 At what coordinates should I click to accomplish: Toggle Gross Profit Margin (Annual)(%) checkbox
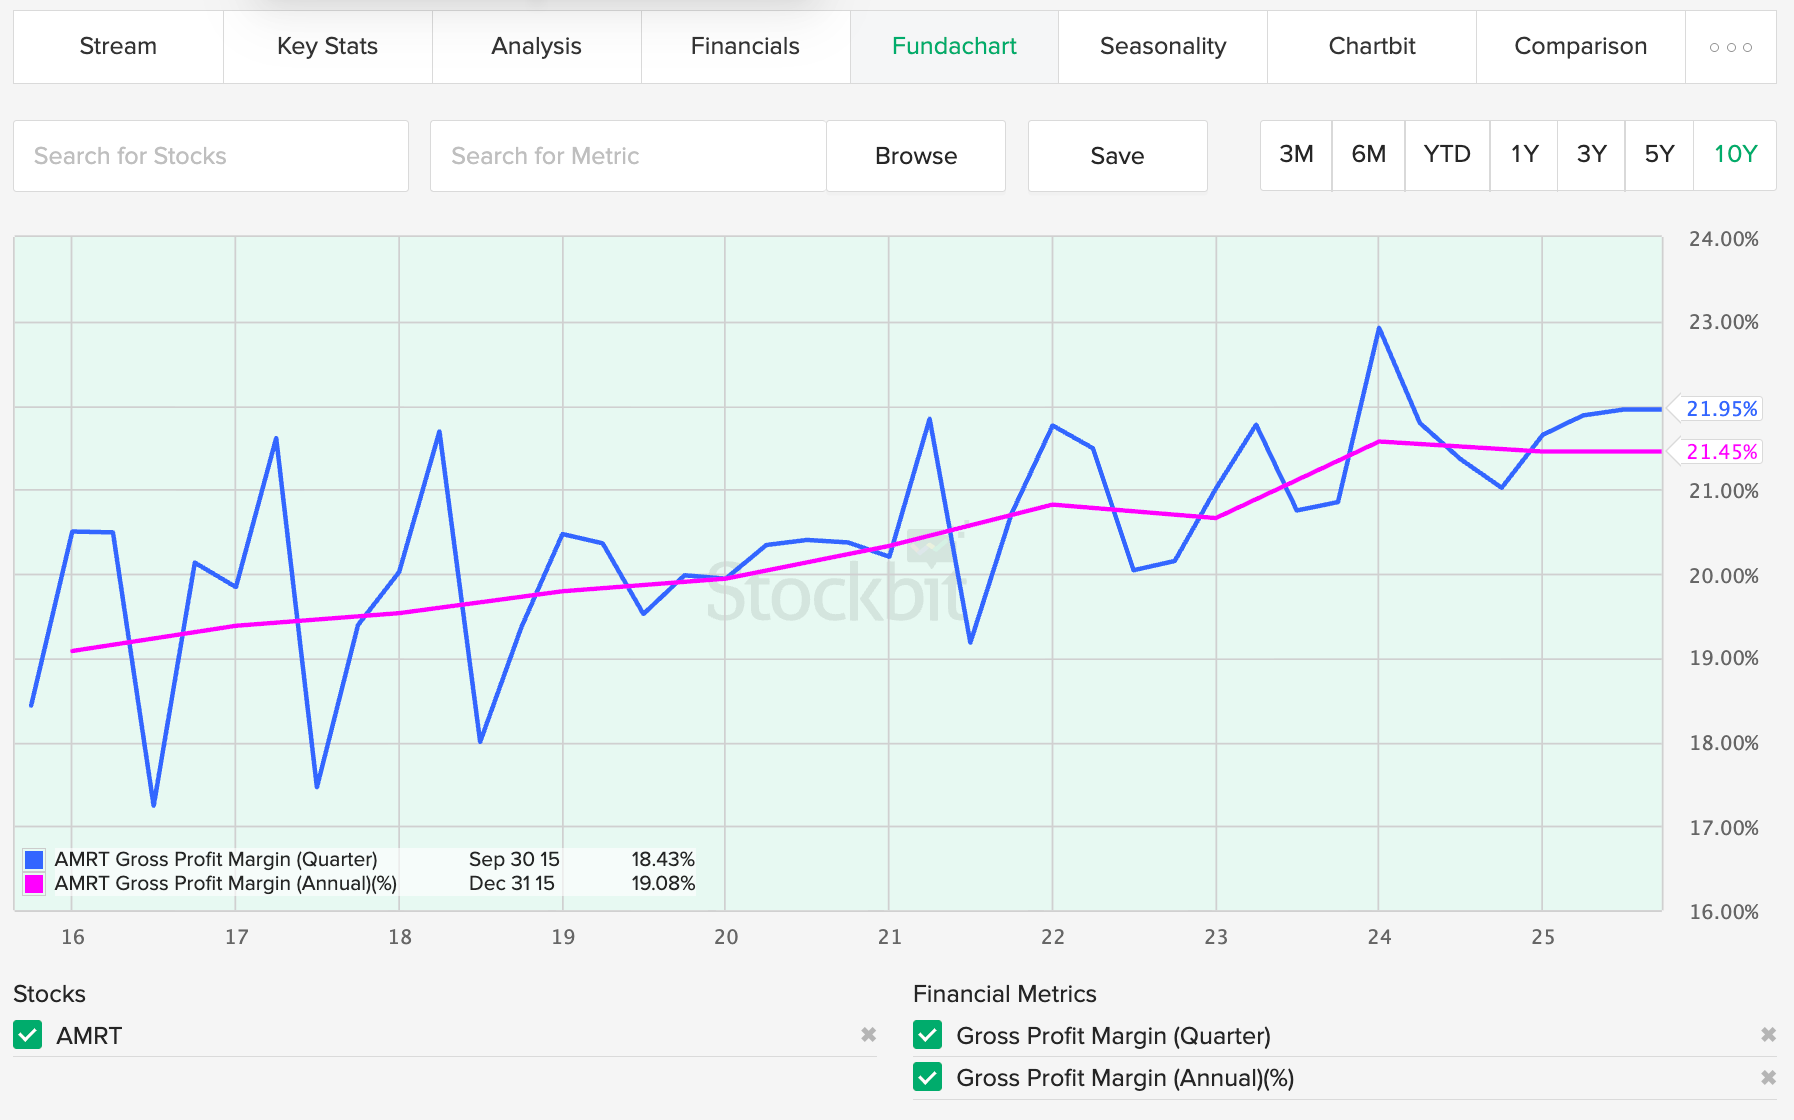[x=928, y=1077]
